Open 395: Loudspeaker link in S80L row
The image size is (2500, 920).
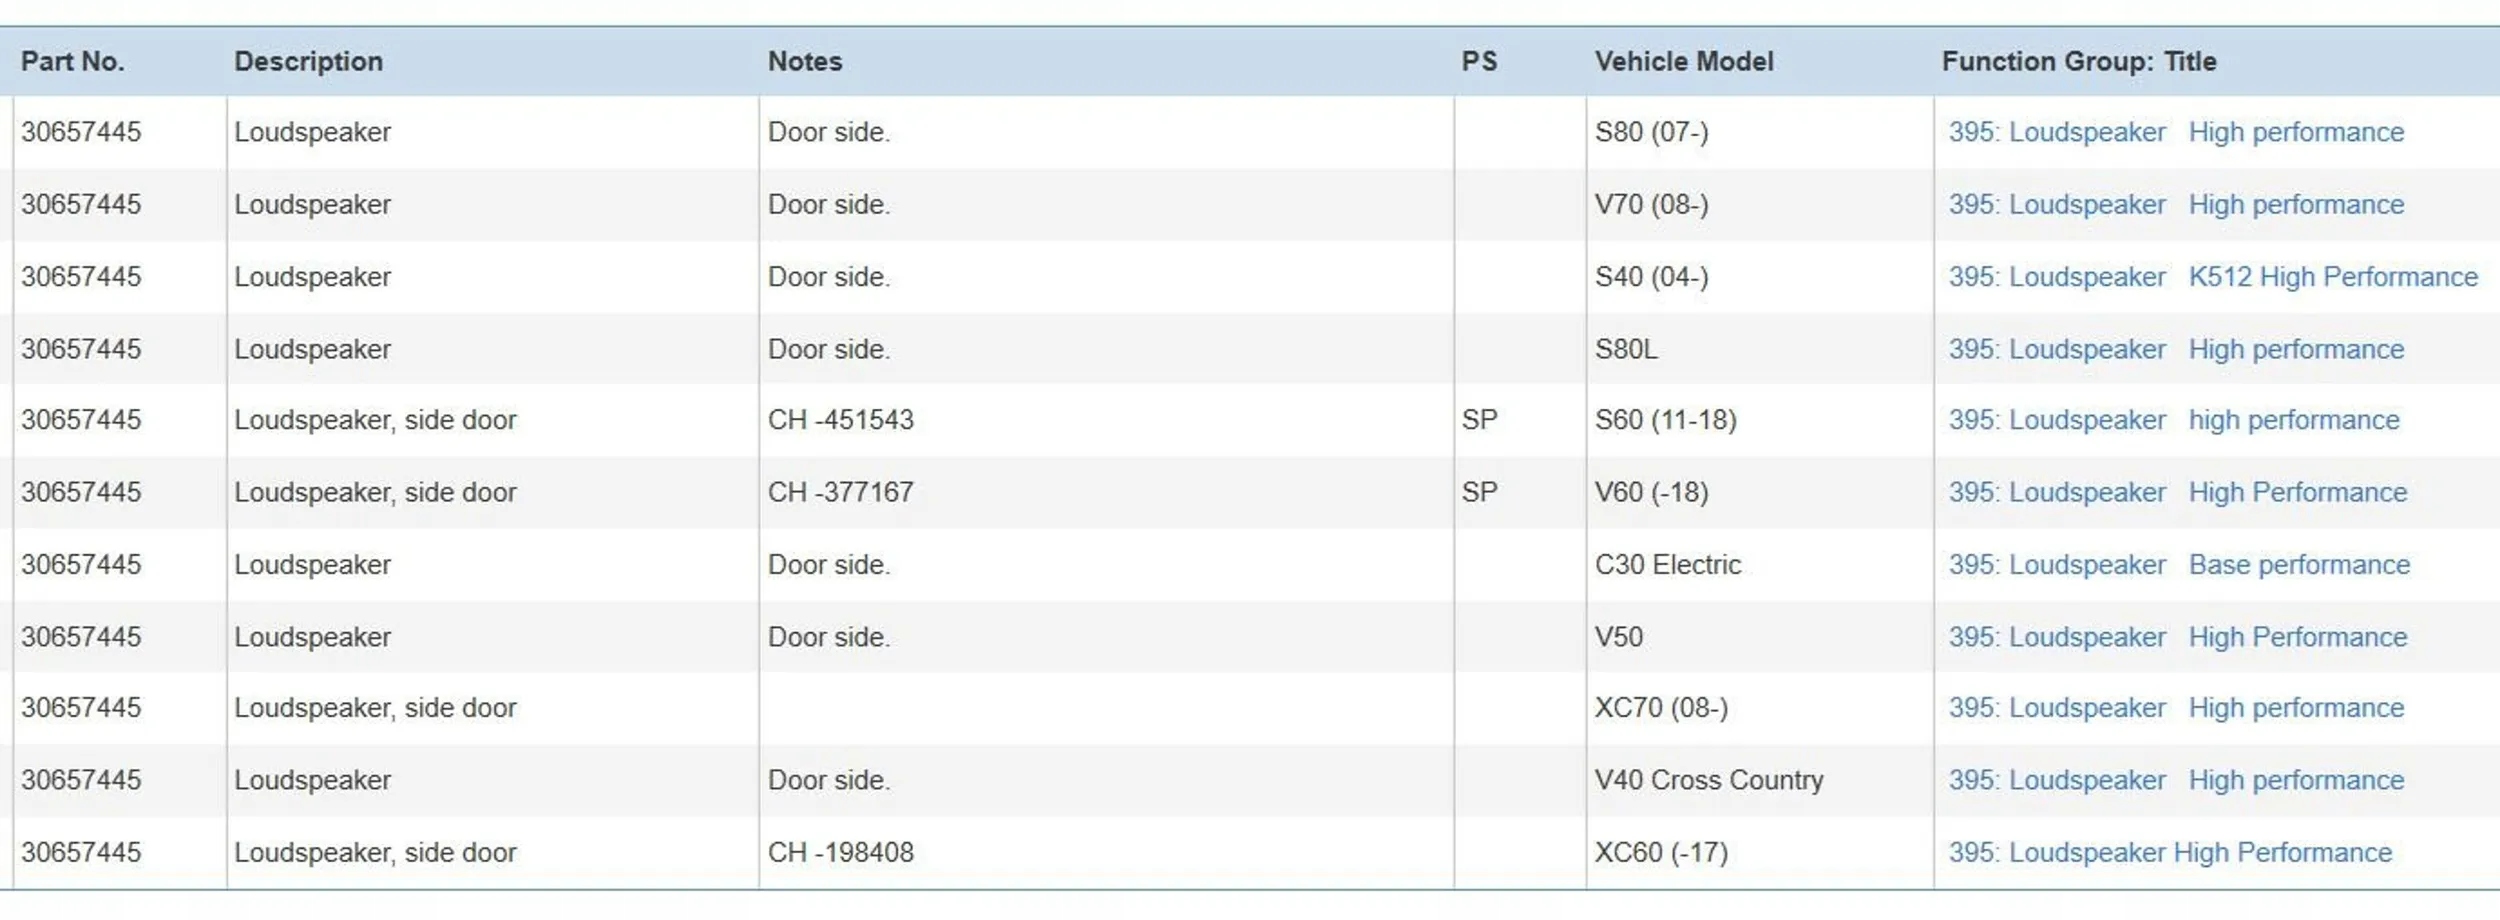[2056, 349]
